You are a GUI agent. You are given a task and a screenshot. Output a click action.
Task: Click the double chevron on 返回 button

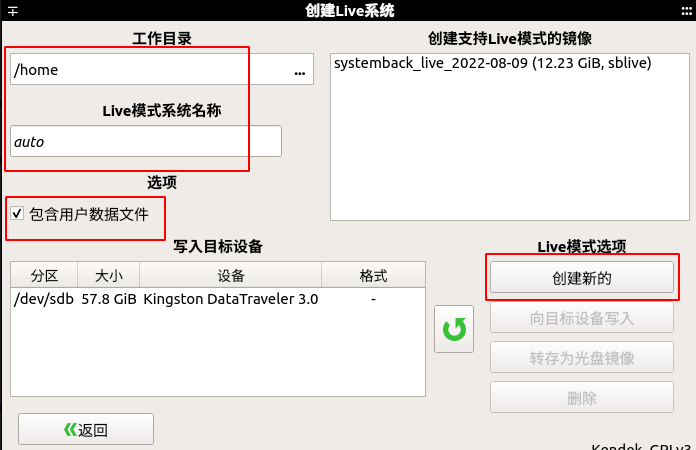pyautogui.click(x=70, y=430)
